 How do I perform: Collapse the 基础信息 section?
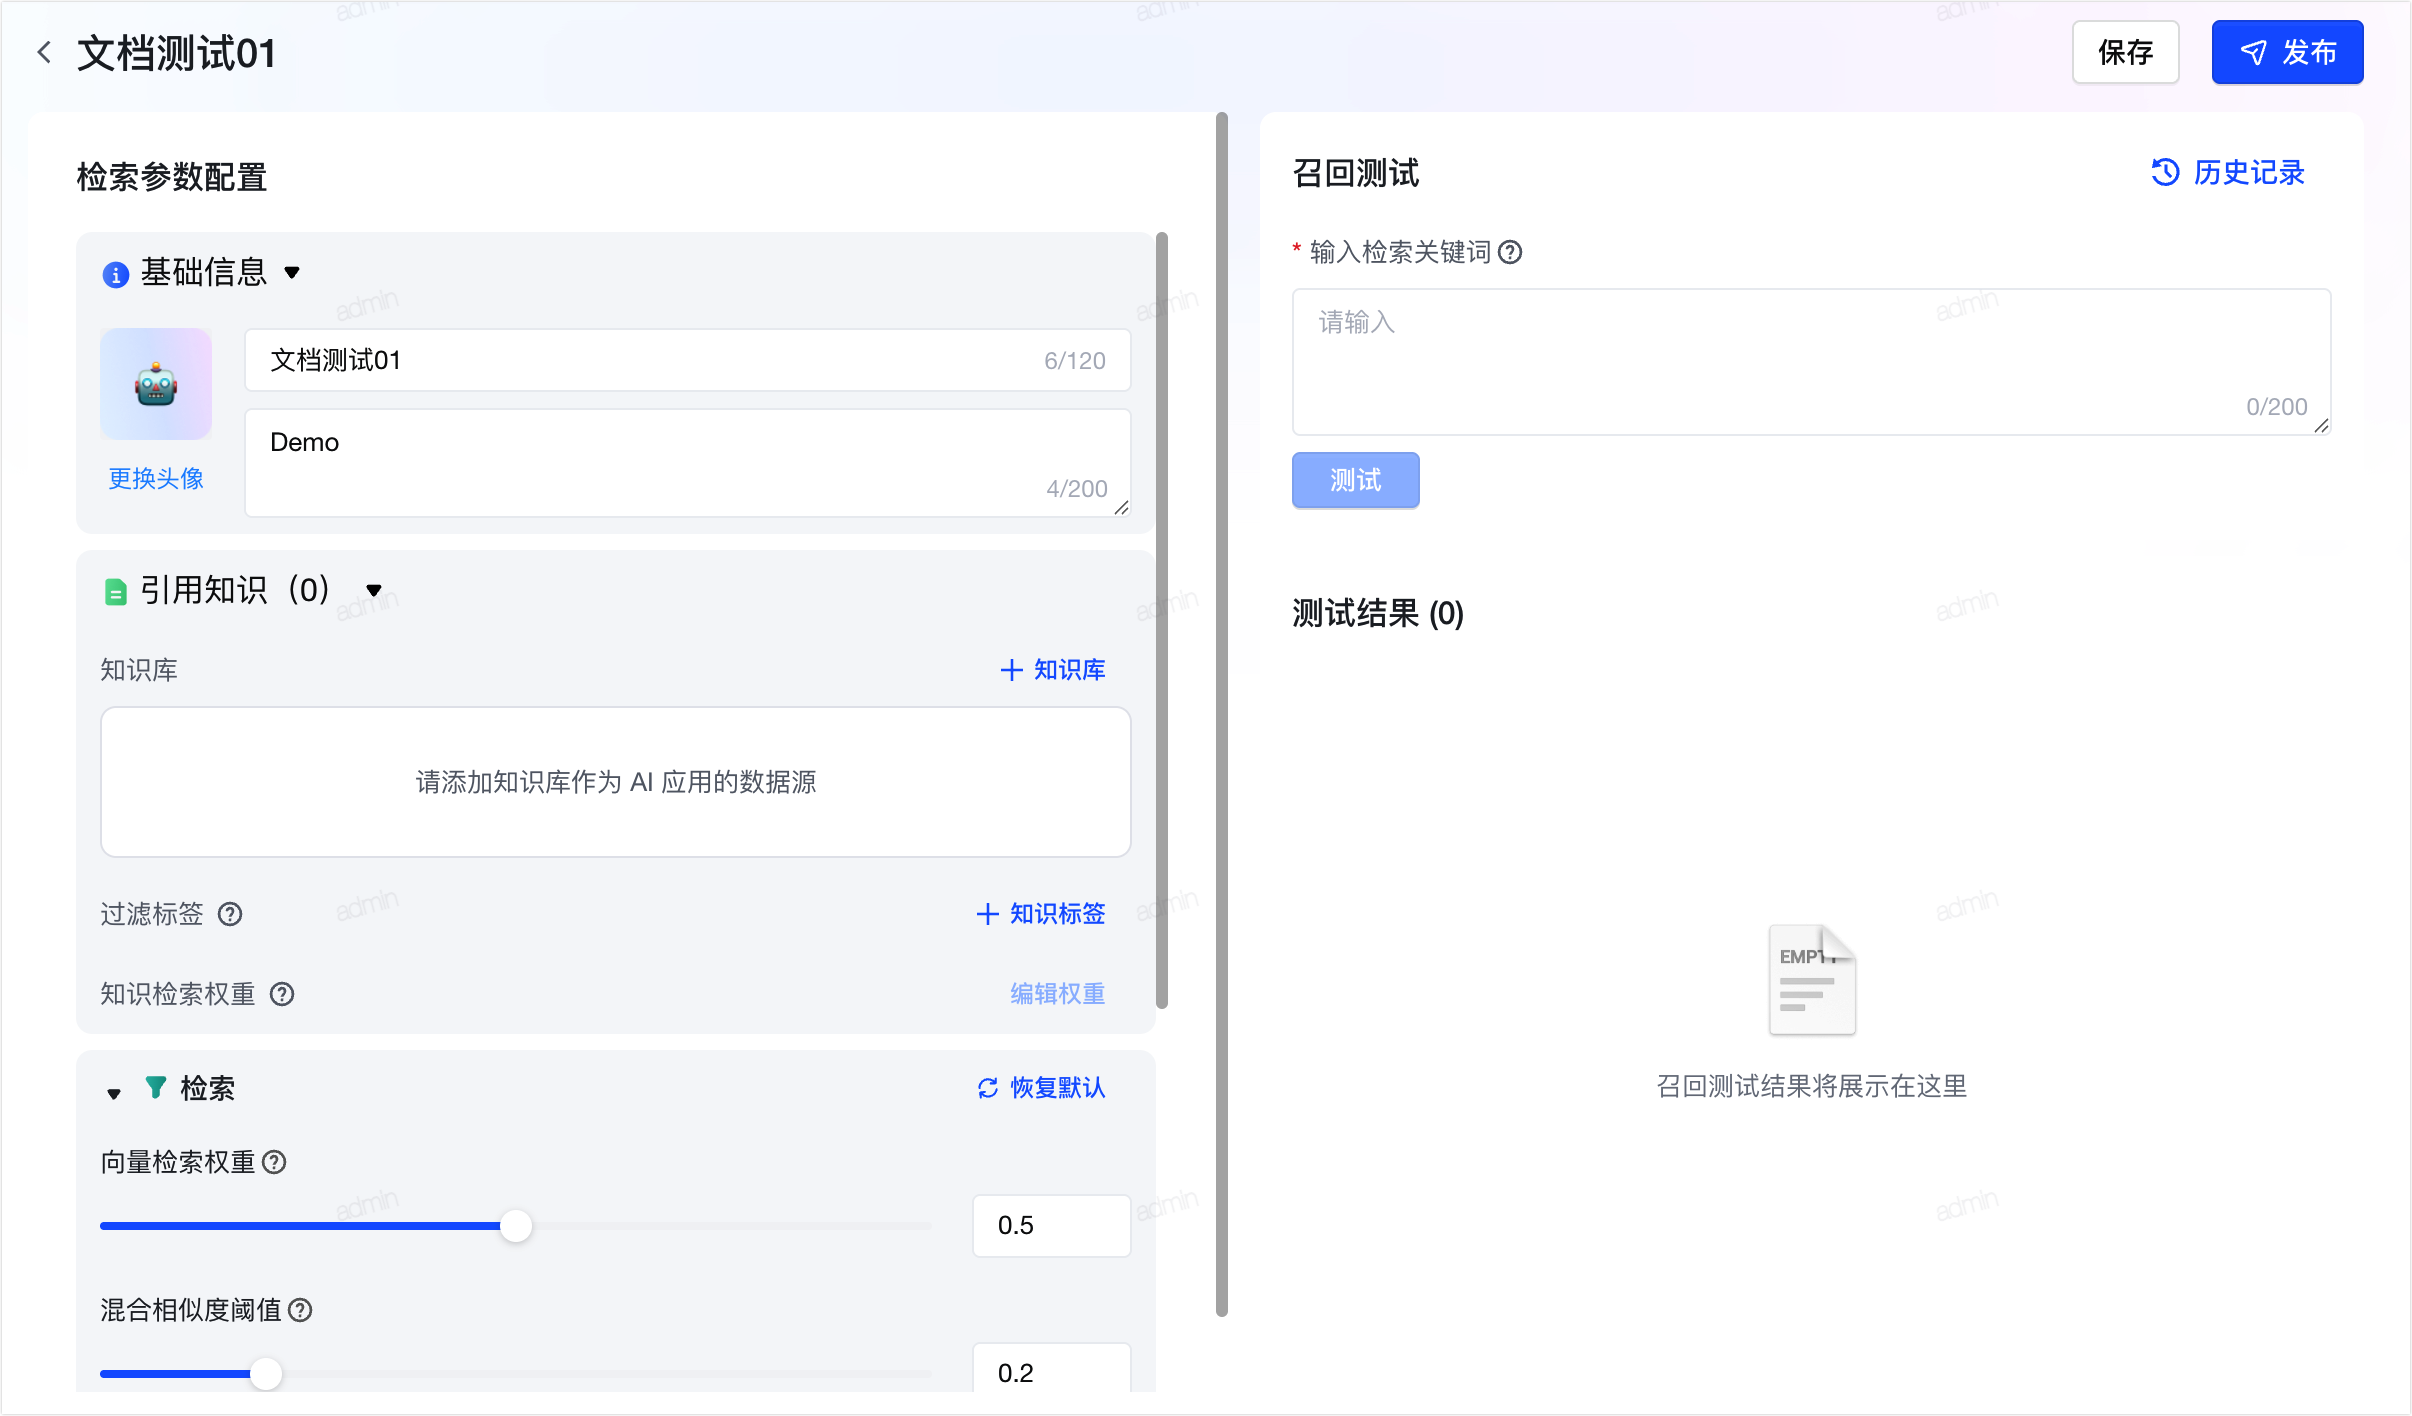292,272
